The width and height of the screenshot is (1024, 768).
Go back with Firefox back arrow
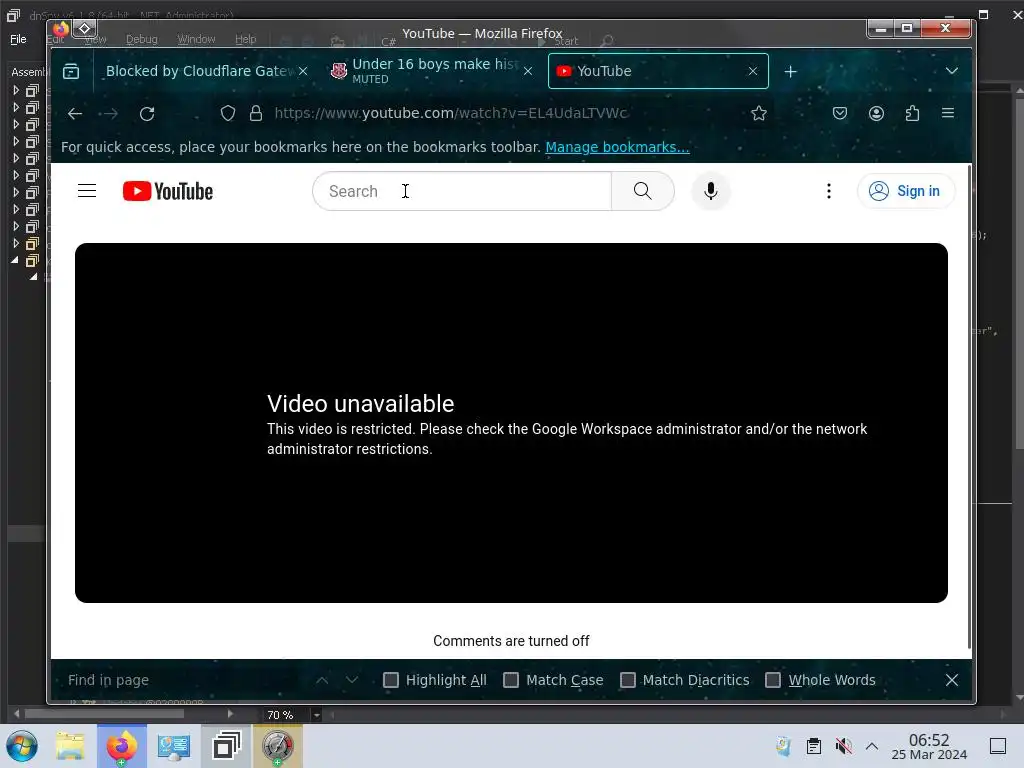[x=75, y=114]
